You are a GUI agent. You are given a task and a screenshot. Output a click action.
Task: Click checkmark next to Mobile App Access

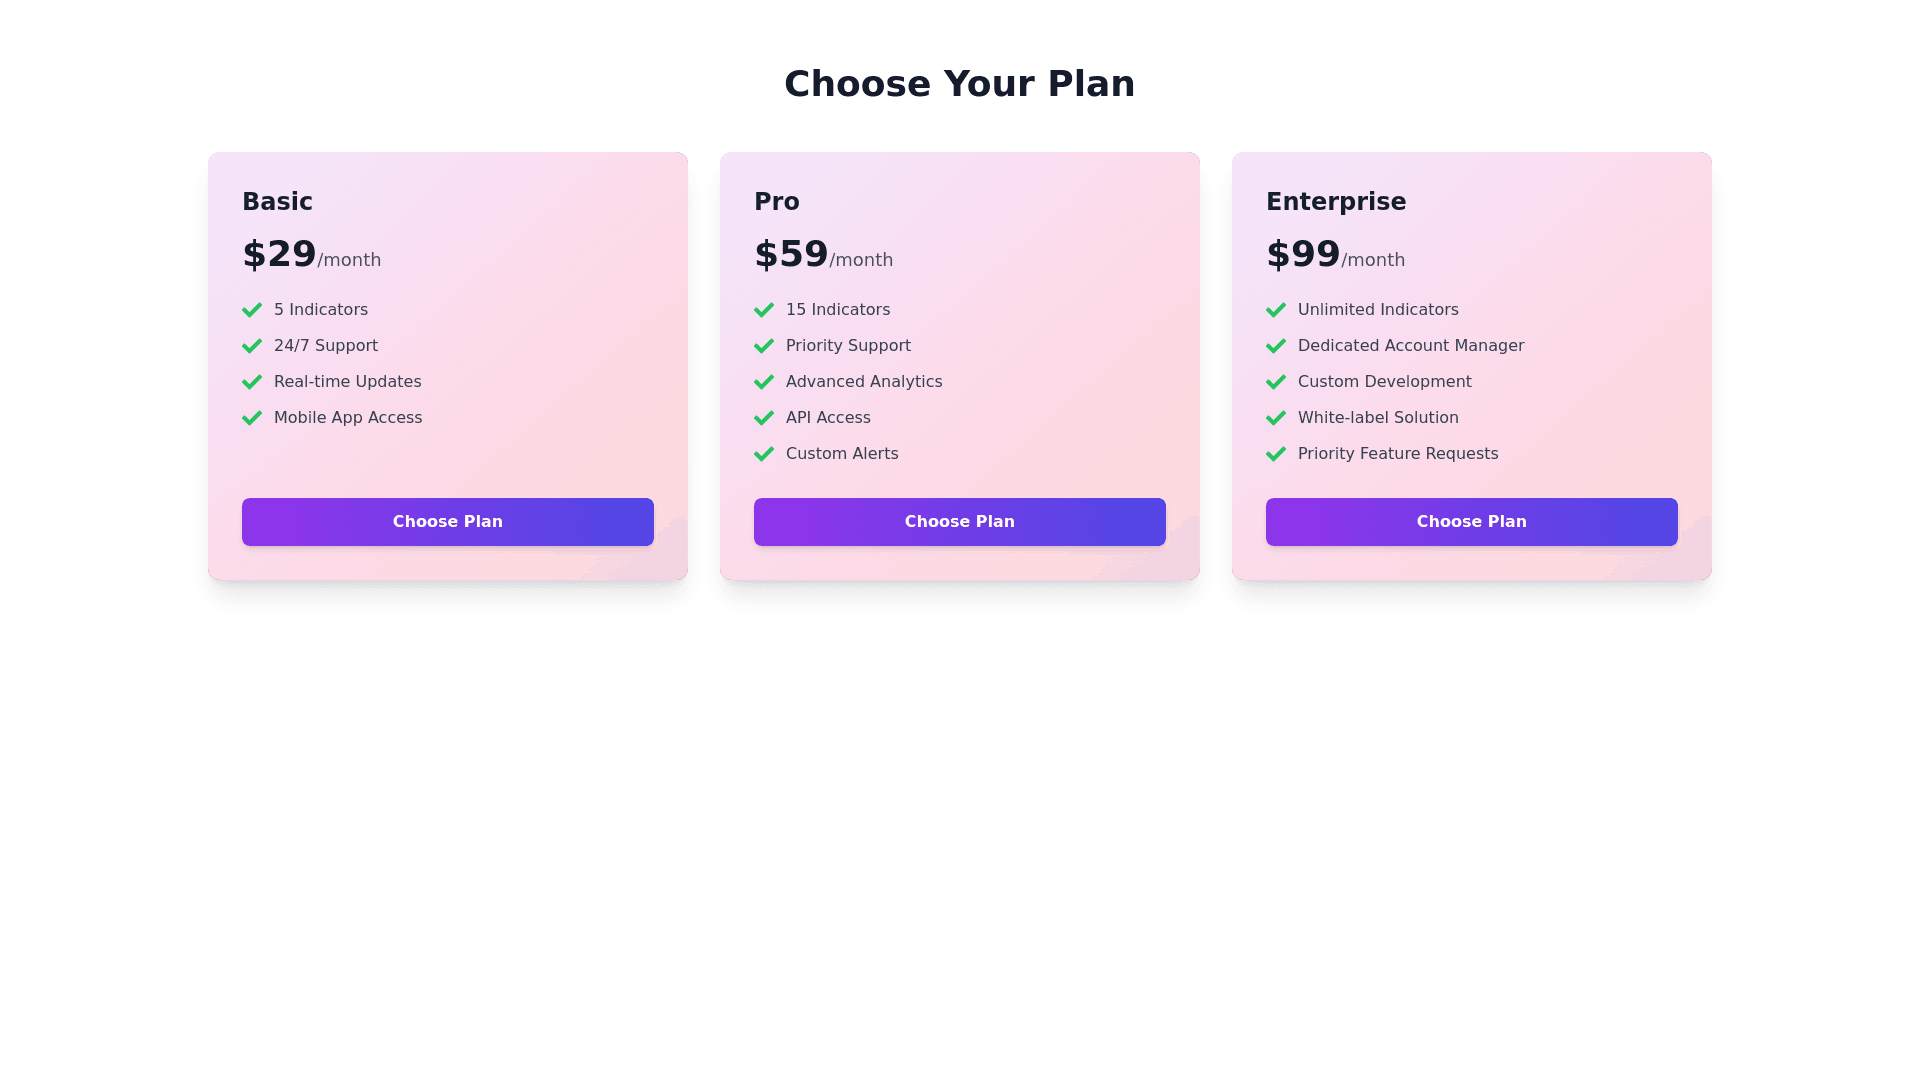click(252, 418)
